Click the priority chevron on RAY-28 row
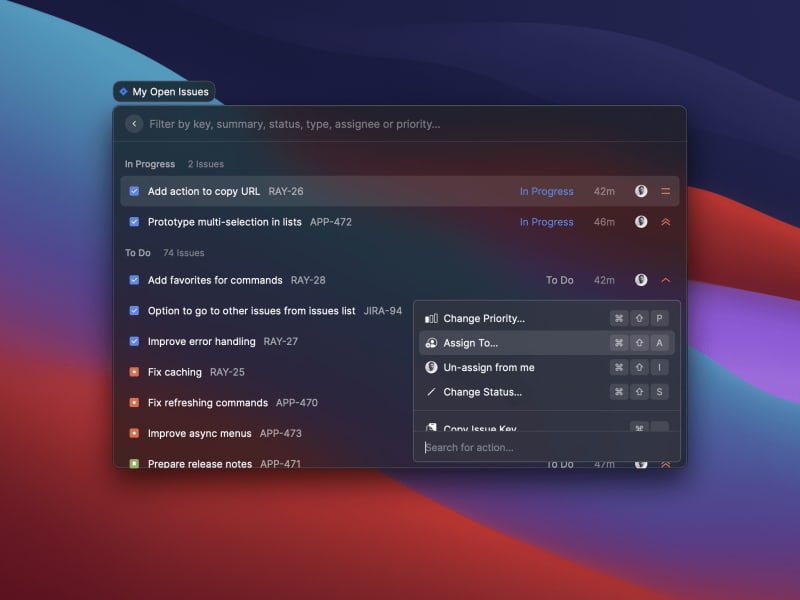Screen dimensions: 800x600 (666, 280)
